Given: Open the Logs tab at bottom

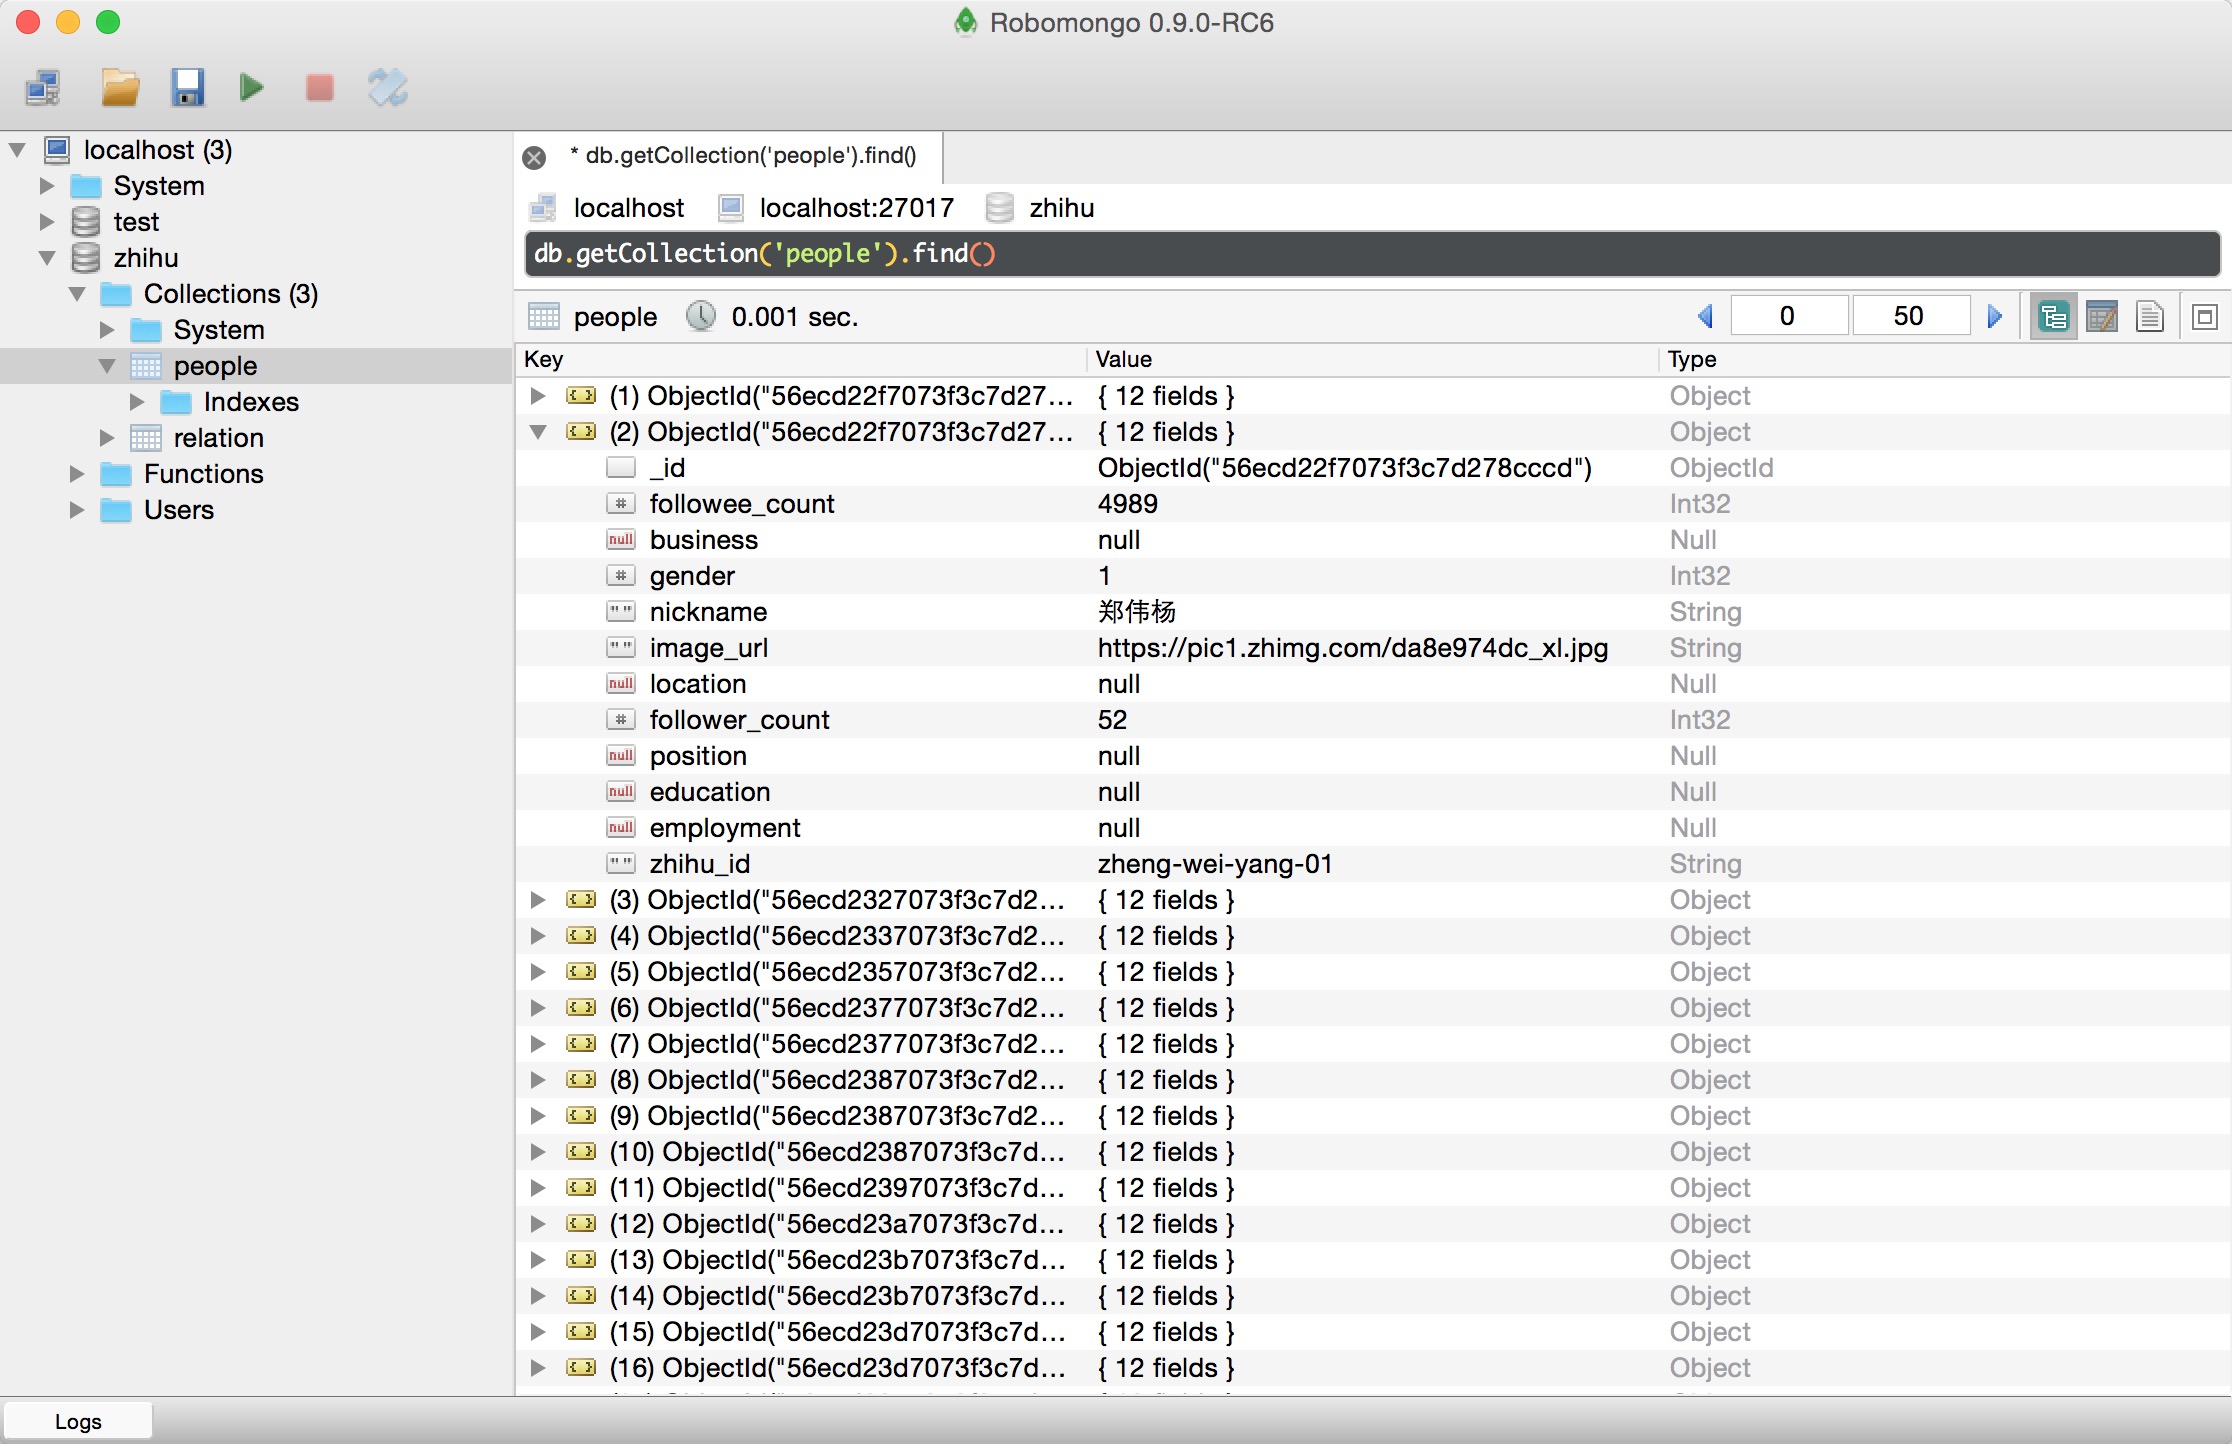Looking at the screenshot, I should (78, 1421).
